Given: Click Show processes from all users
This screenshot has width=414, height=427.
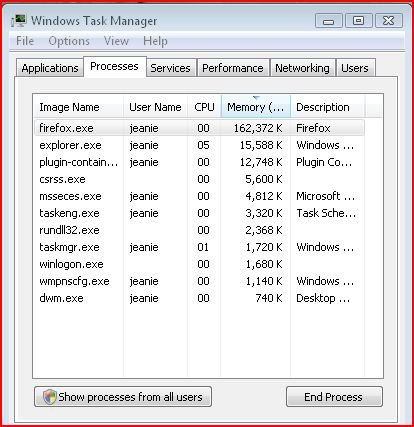Looking at the screenshot, I should 123,397.
